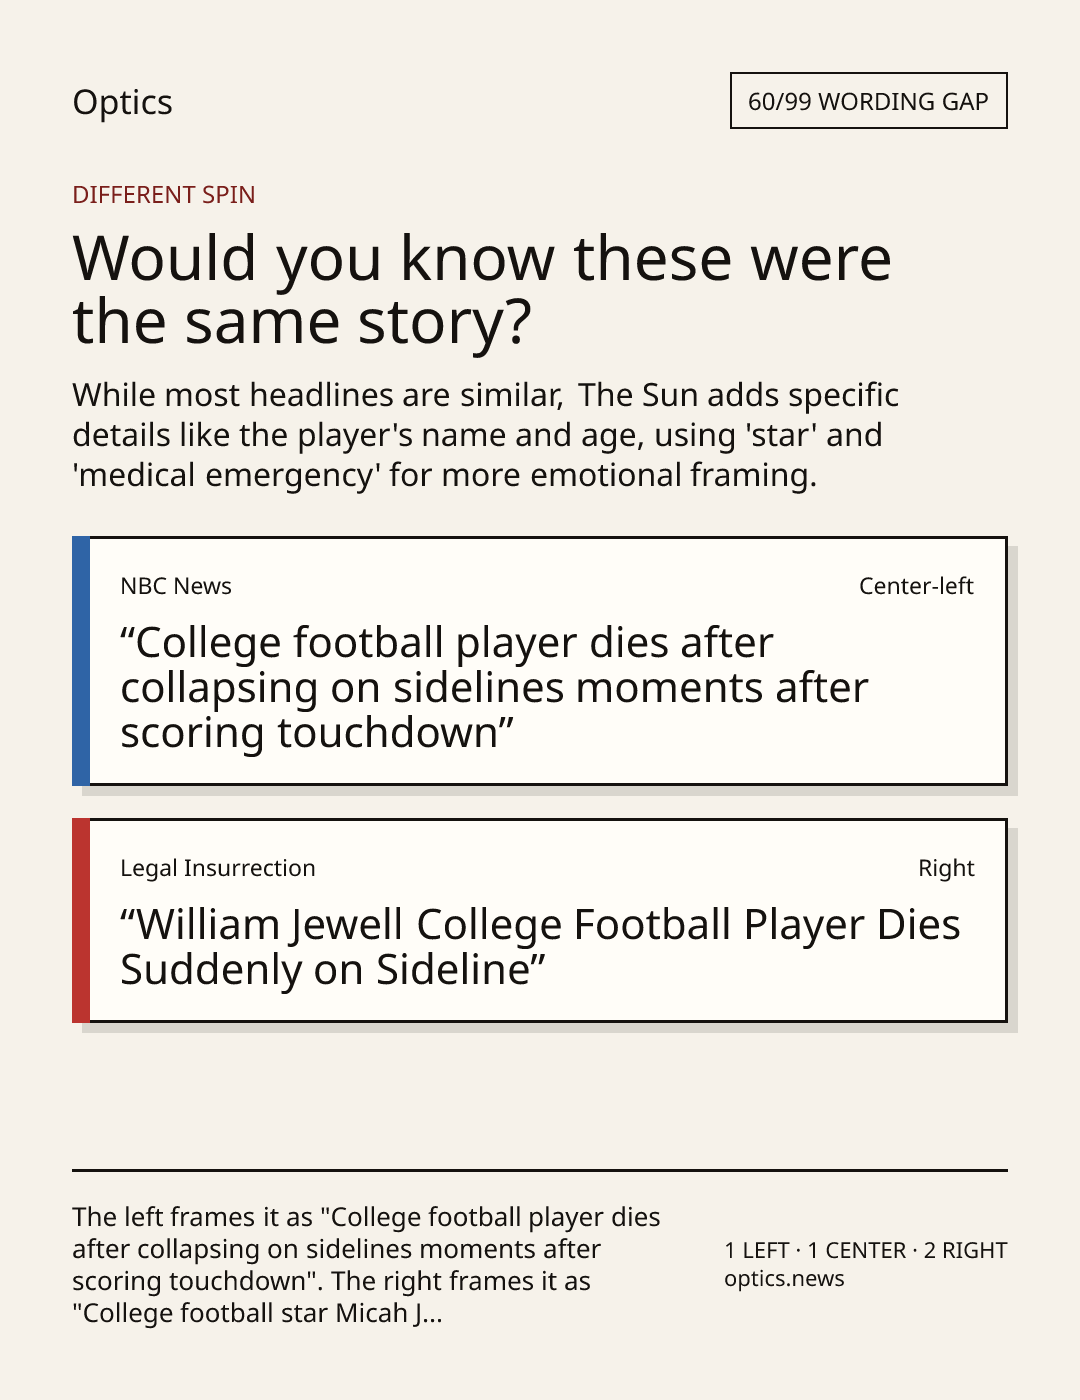Click the 'College football player dies' headline quote
Image resolution: width=1080 pixels, height=1400 pixels.
point(494,687)
